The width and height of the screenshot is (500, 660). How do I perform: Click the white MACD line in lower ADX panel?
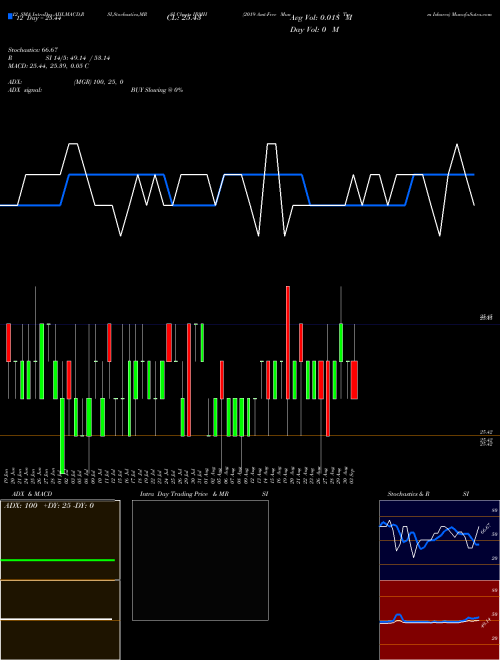click(56, 619)
